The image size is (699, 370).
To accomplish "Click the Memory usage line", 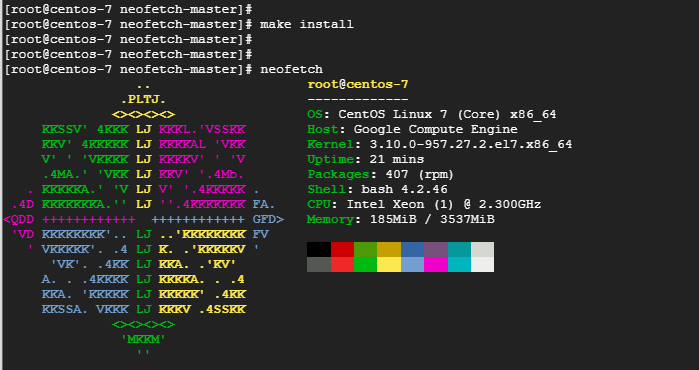I will pos(401,219).
